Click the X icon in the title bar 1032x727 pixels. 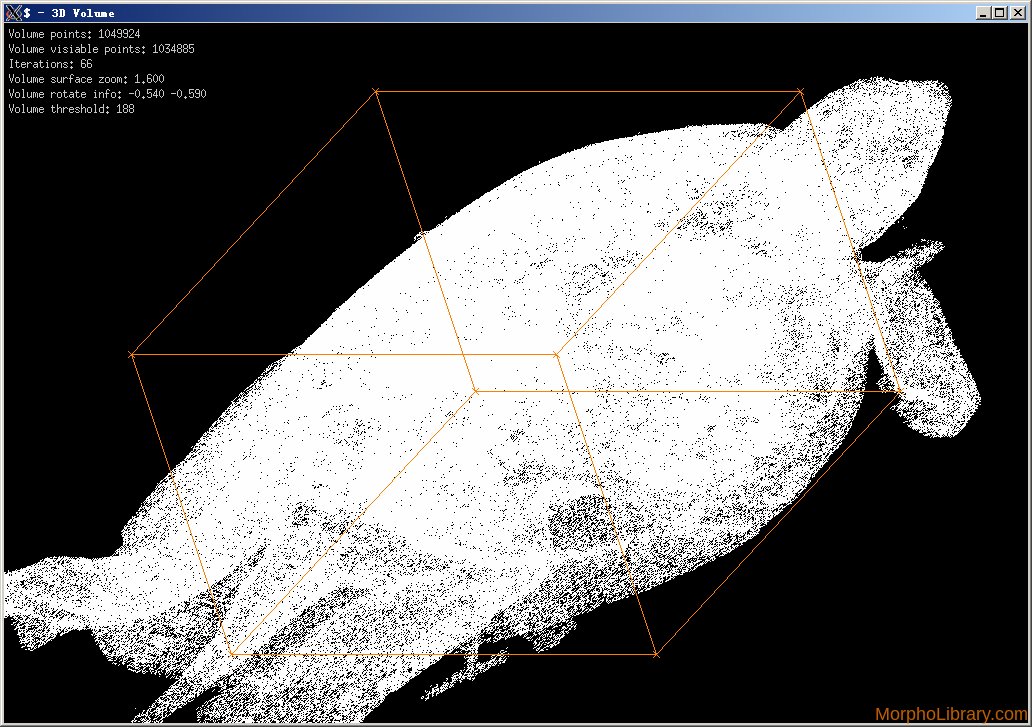[x=14, y=13]
